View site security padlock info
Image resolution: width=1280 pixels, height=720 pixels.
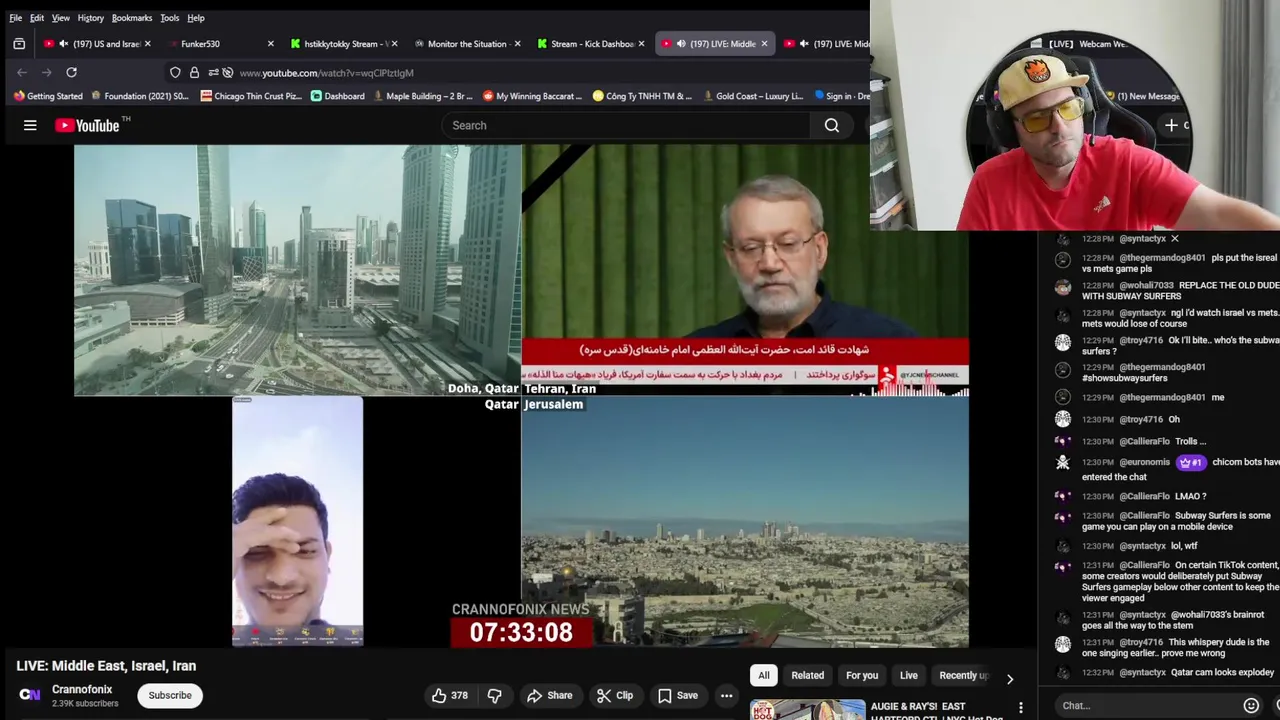(x=194, y=72)
